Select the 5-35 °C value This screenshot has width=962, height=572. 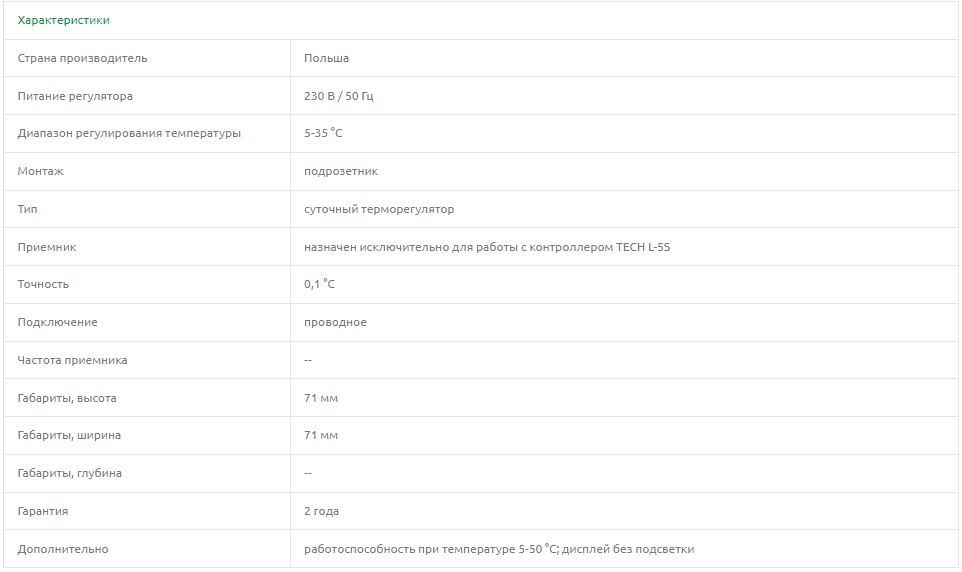(x=323, y=133)
